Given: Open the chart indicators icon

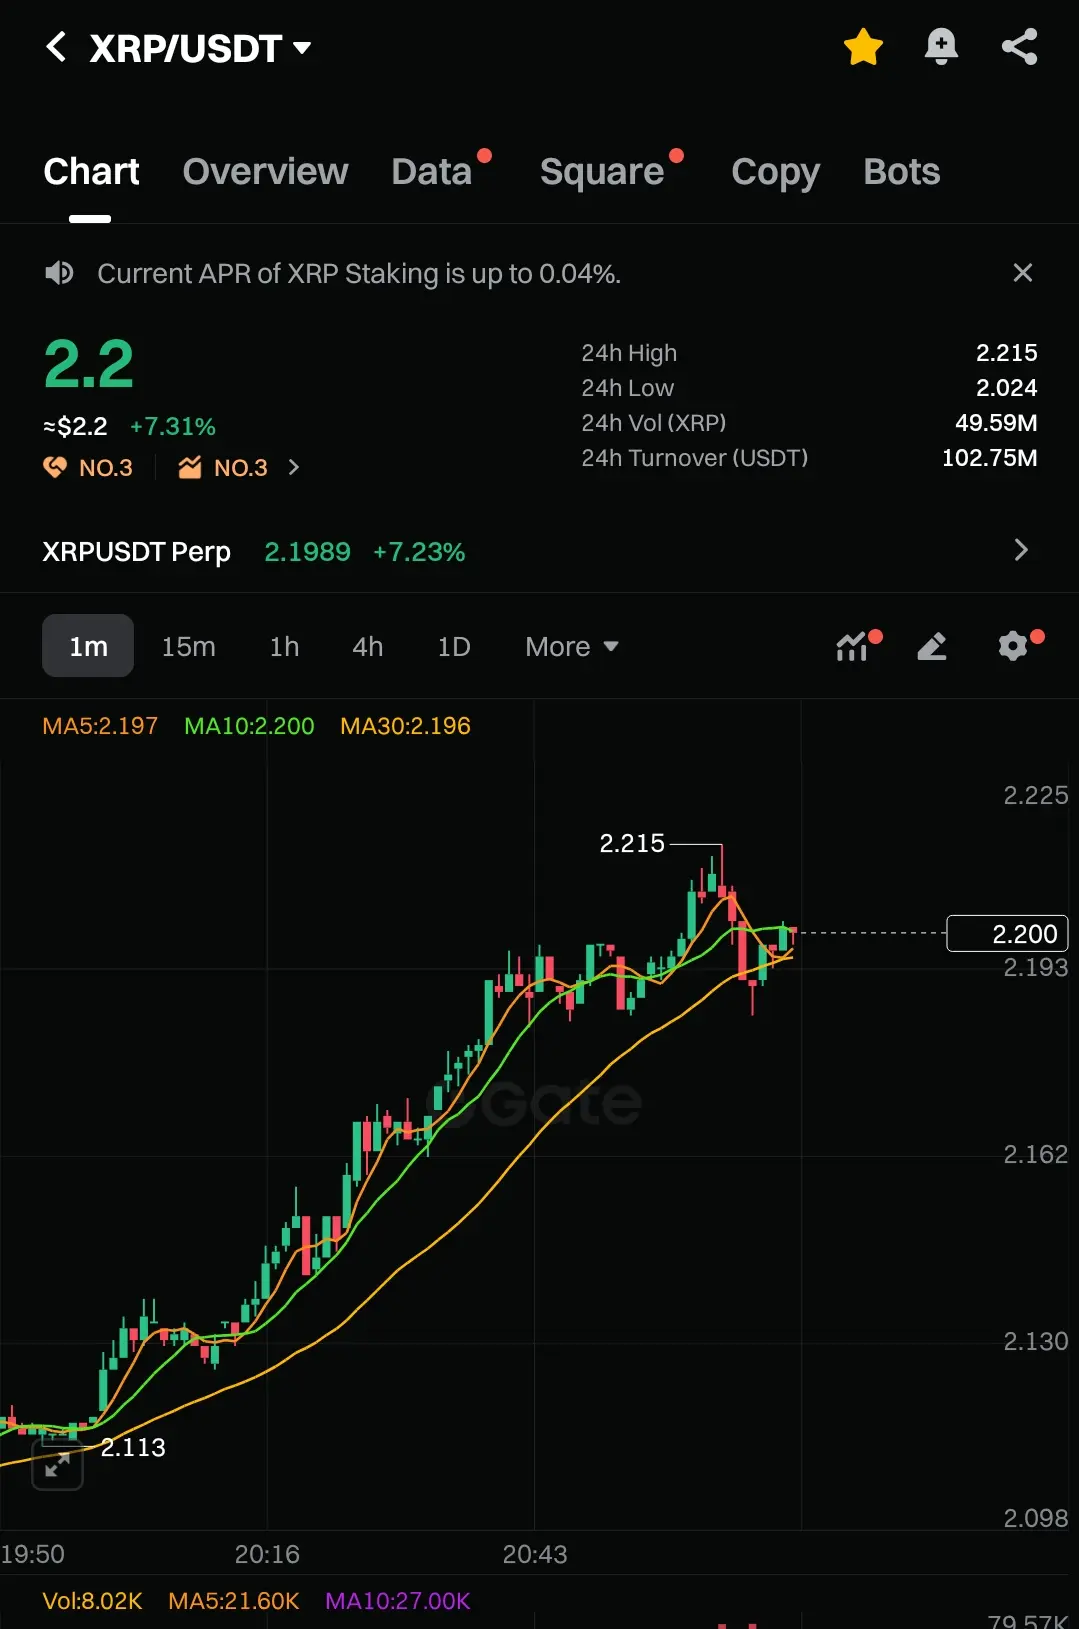Looking at the screenshot, I should [853, 647].
